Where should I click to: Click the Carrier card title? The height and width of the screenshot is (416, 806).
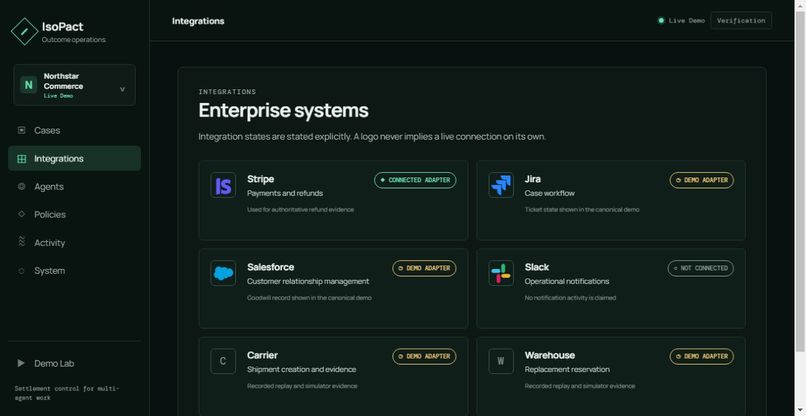(x=262, y=355)
